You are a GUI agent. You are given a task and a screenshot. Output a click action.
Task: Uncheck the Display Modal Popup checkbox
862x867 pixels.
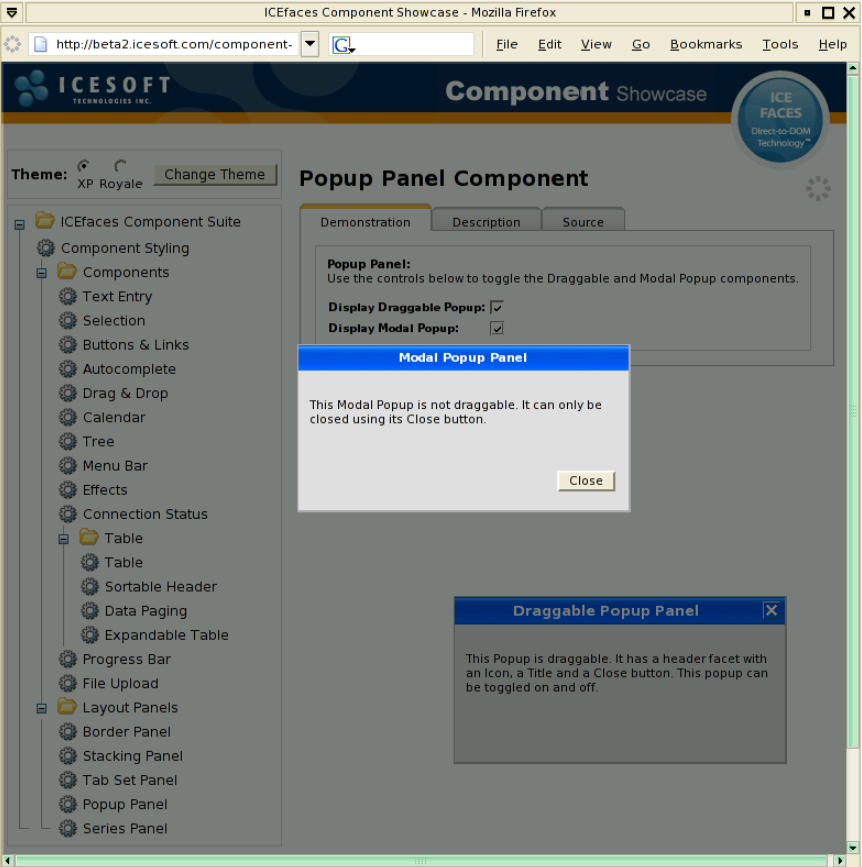(497, 328)
